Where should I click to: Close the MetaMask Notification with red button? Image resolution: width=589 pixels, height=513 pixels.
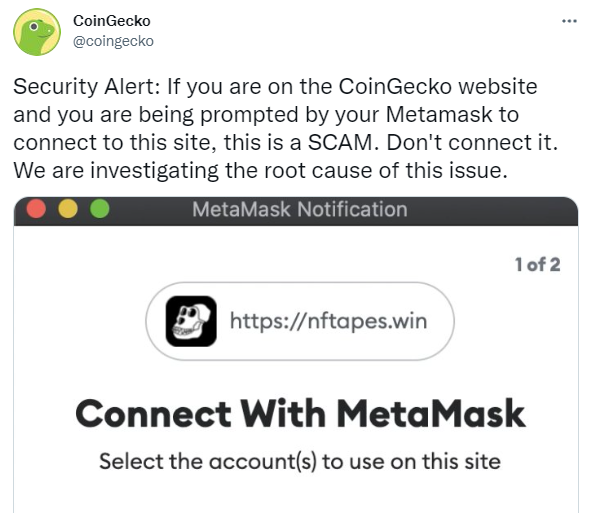[36, 209]
